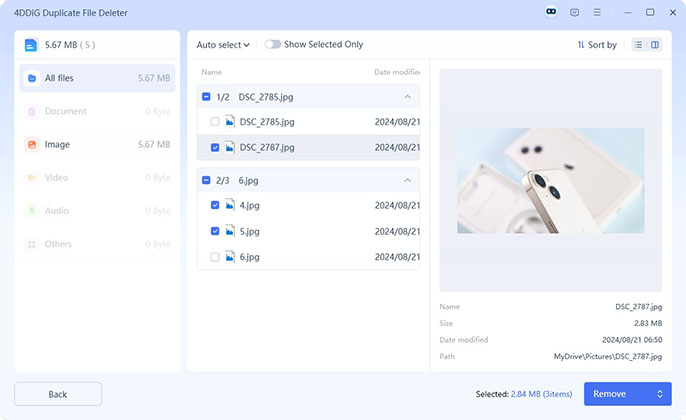Screen dimensions: 686x420
Task: Click the Document category icon
Action: pos(32,112)
